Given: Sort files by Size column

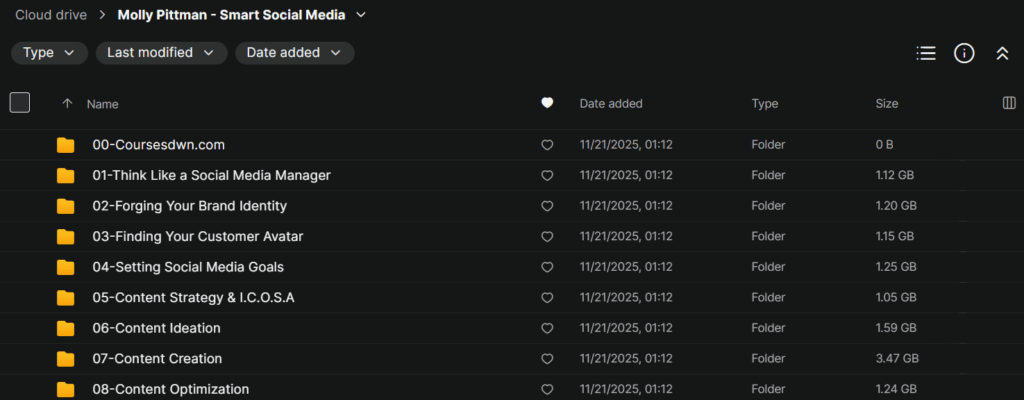Looking at the screenshot, I should tap(887, 103).
